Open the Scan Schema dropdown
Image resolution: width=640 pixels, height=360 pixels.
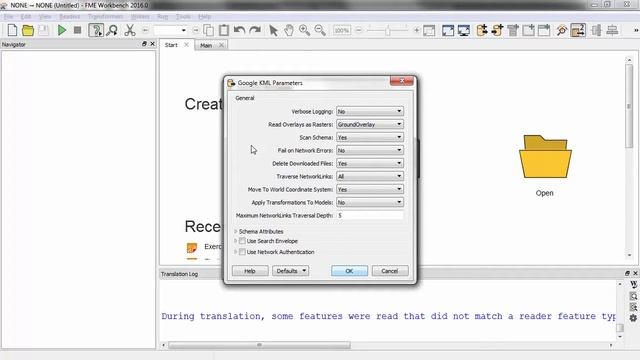point(370,137)
